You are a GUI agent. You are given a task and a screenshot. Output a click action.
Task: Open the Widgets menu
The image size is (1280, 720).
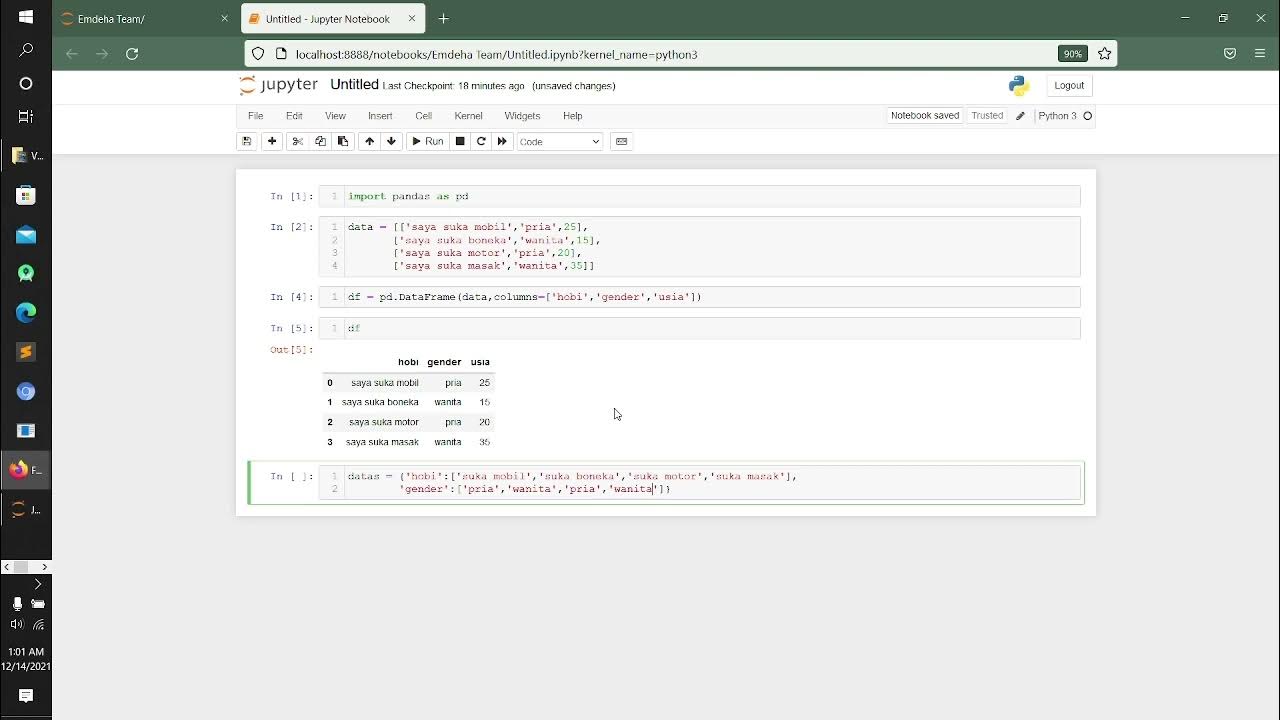[522, 116]
